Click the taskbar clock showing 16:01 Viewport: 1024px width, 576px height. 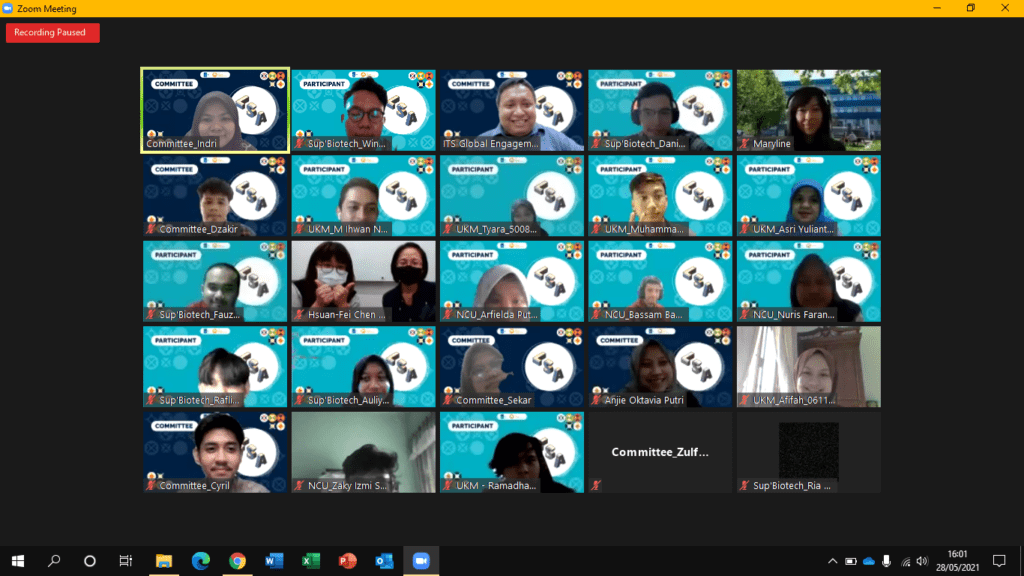pos(957,560)
